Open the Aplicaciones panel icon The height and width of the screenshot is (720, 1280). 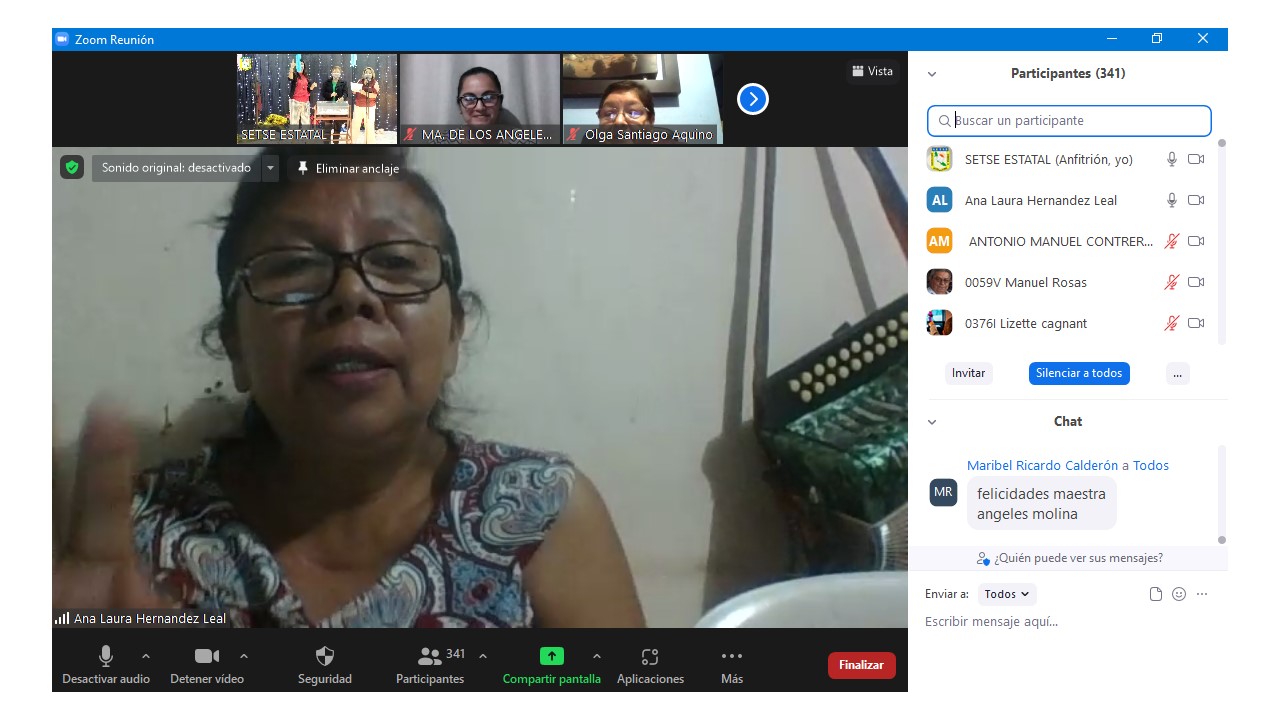[650, 657]
